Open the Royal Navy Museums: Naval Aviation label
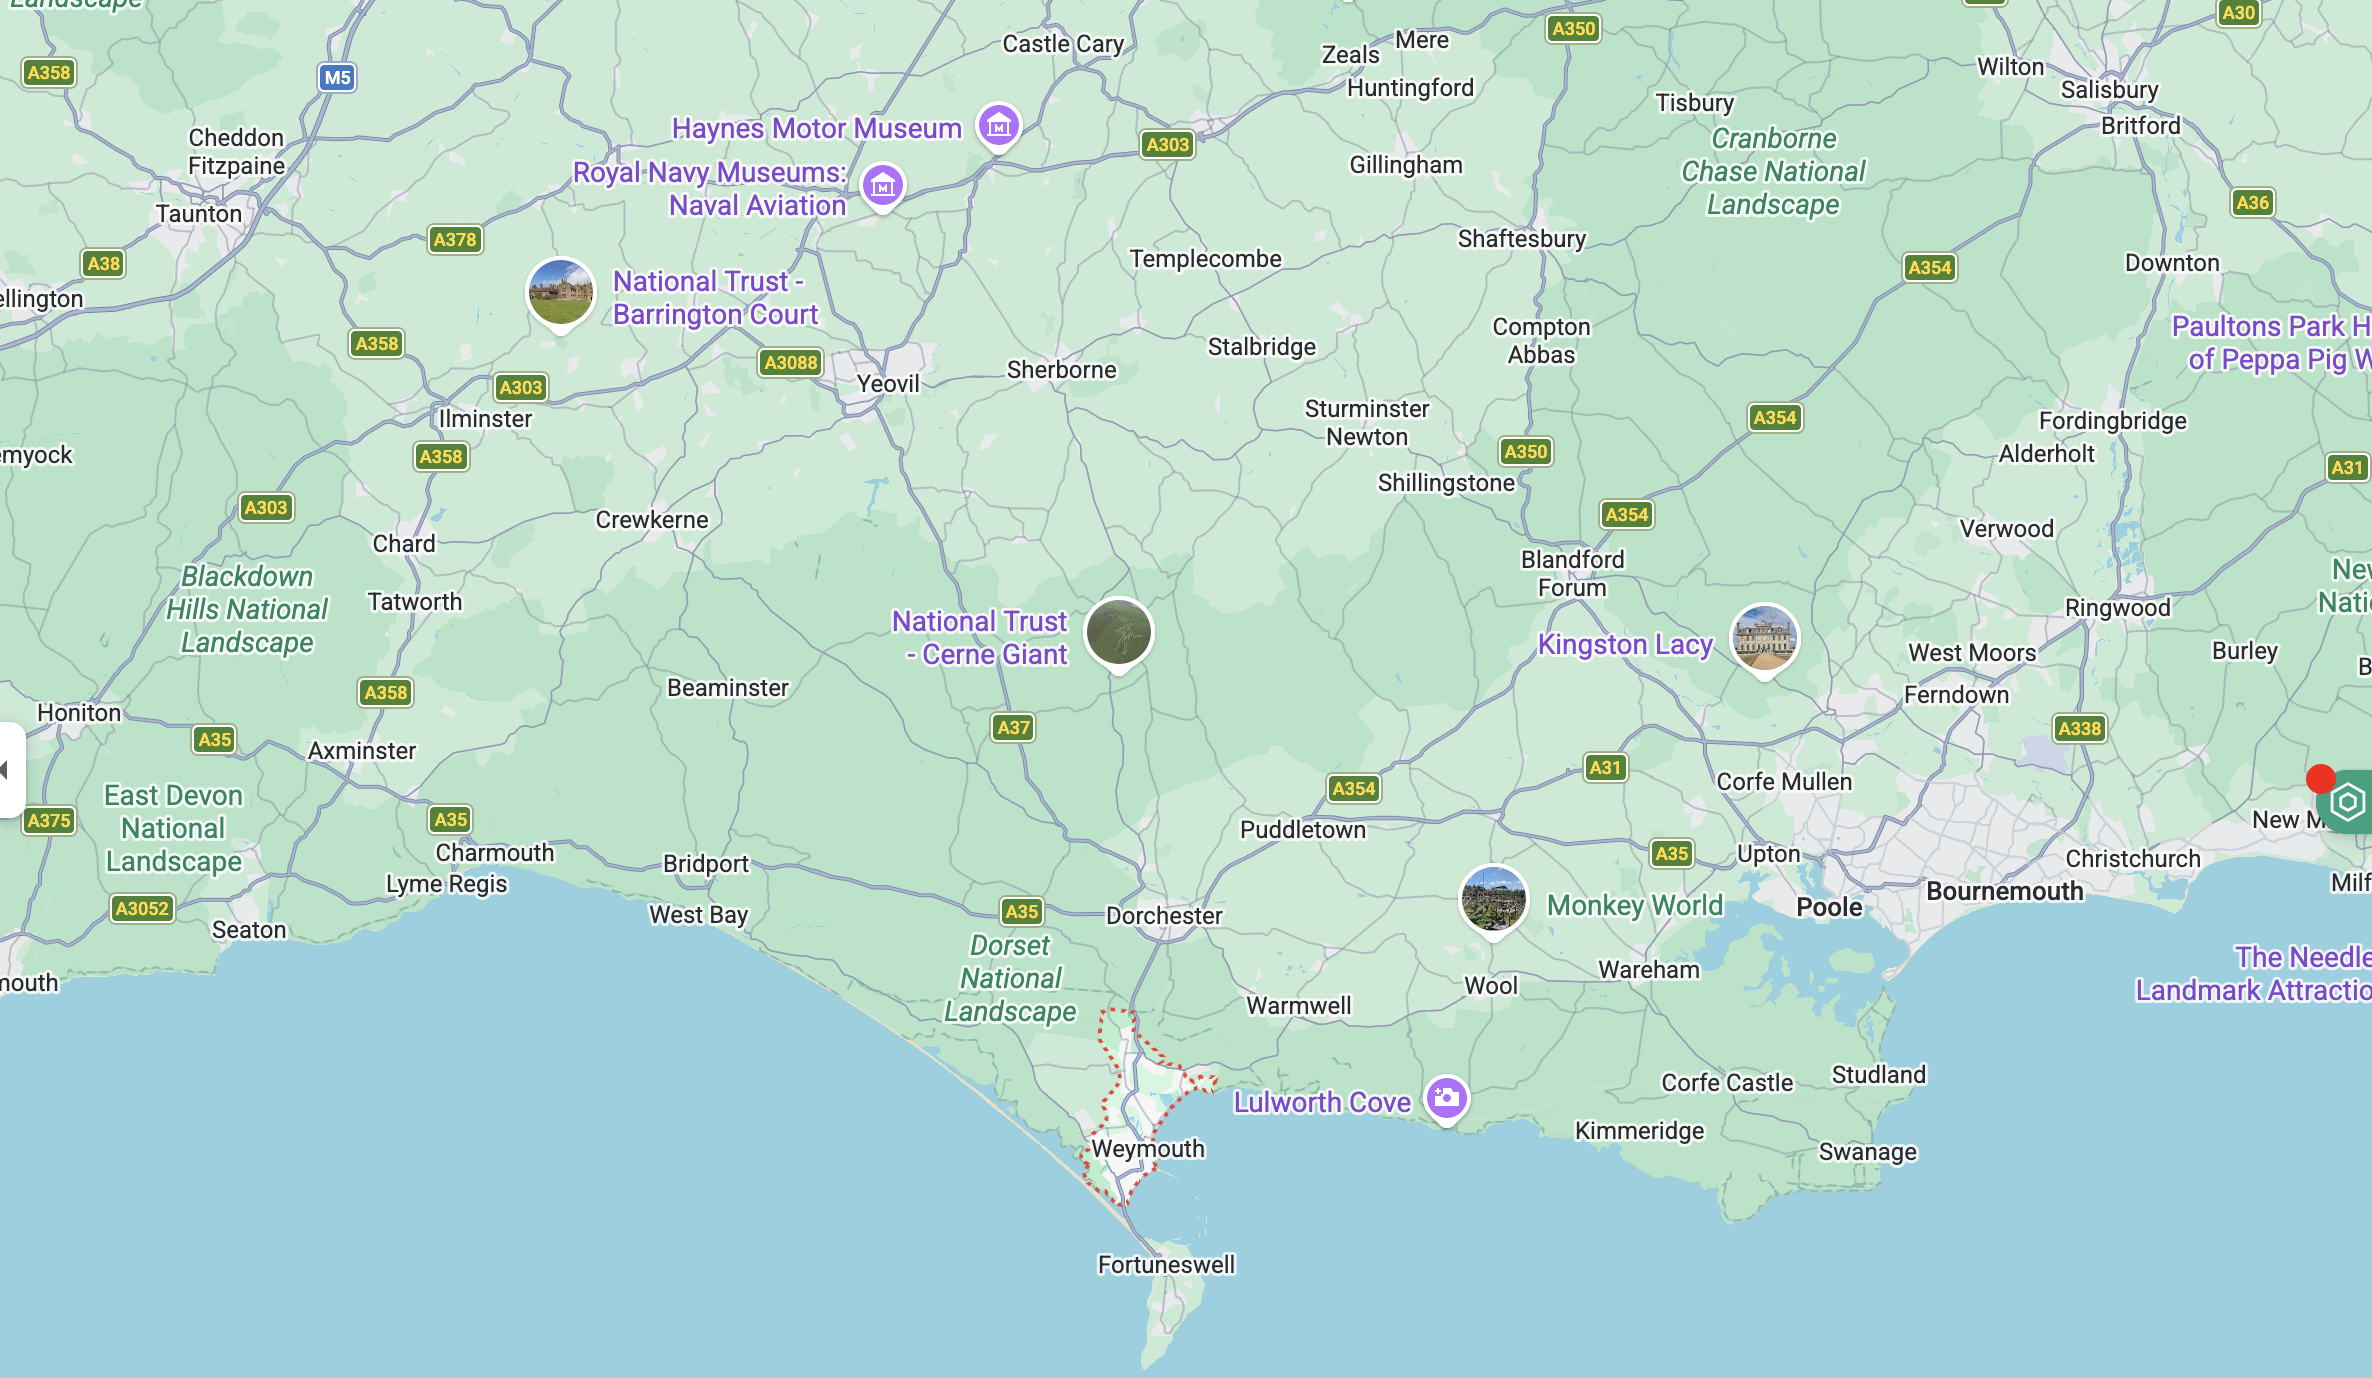This screenshot has width=2372, height=1378. 710,189
